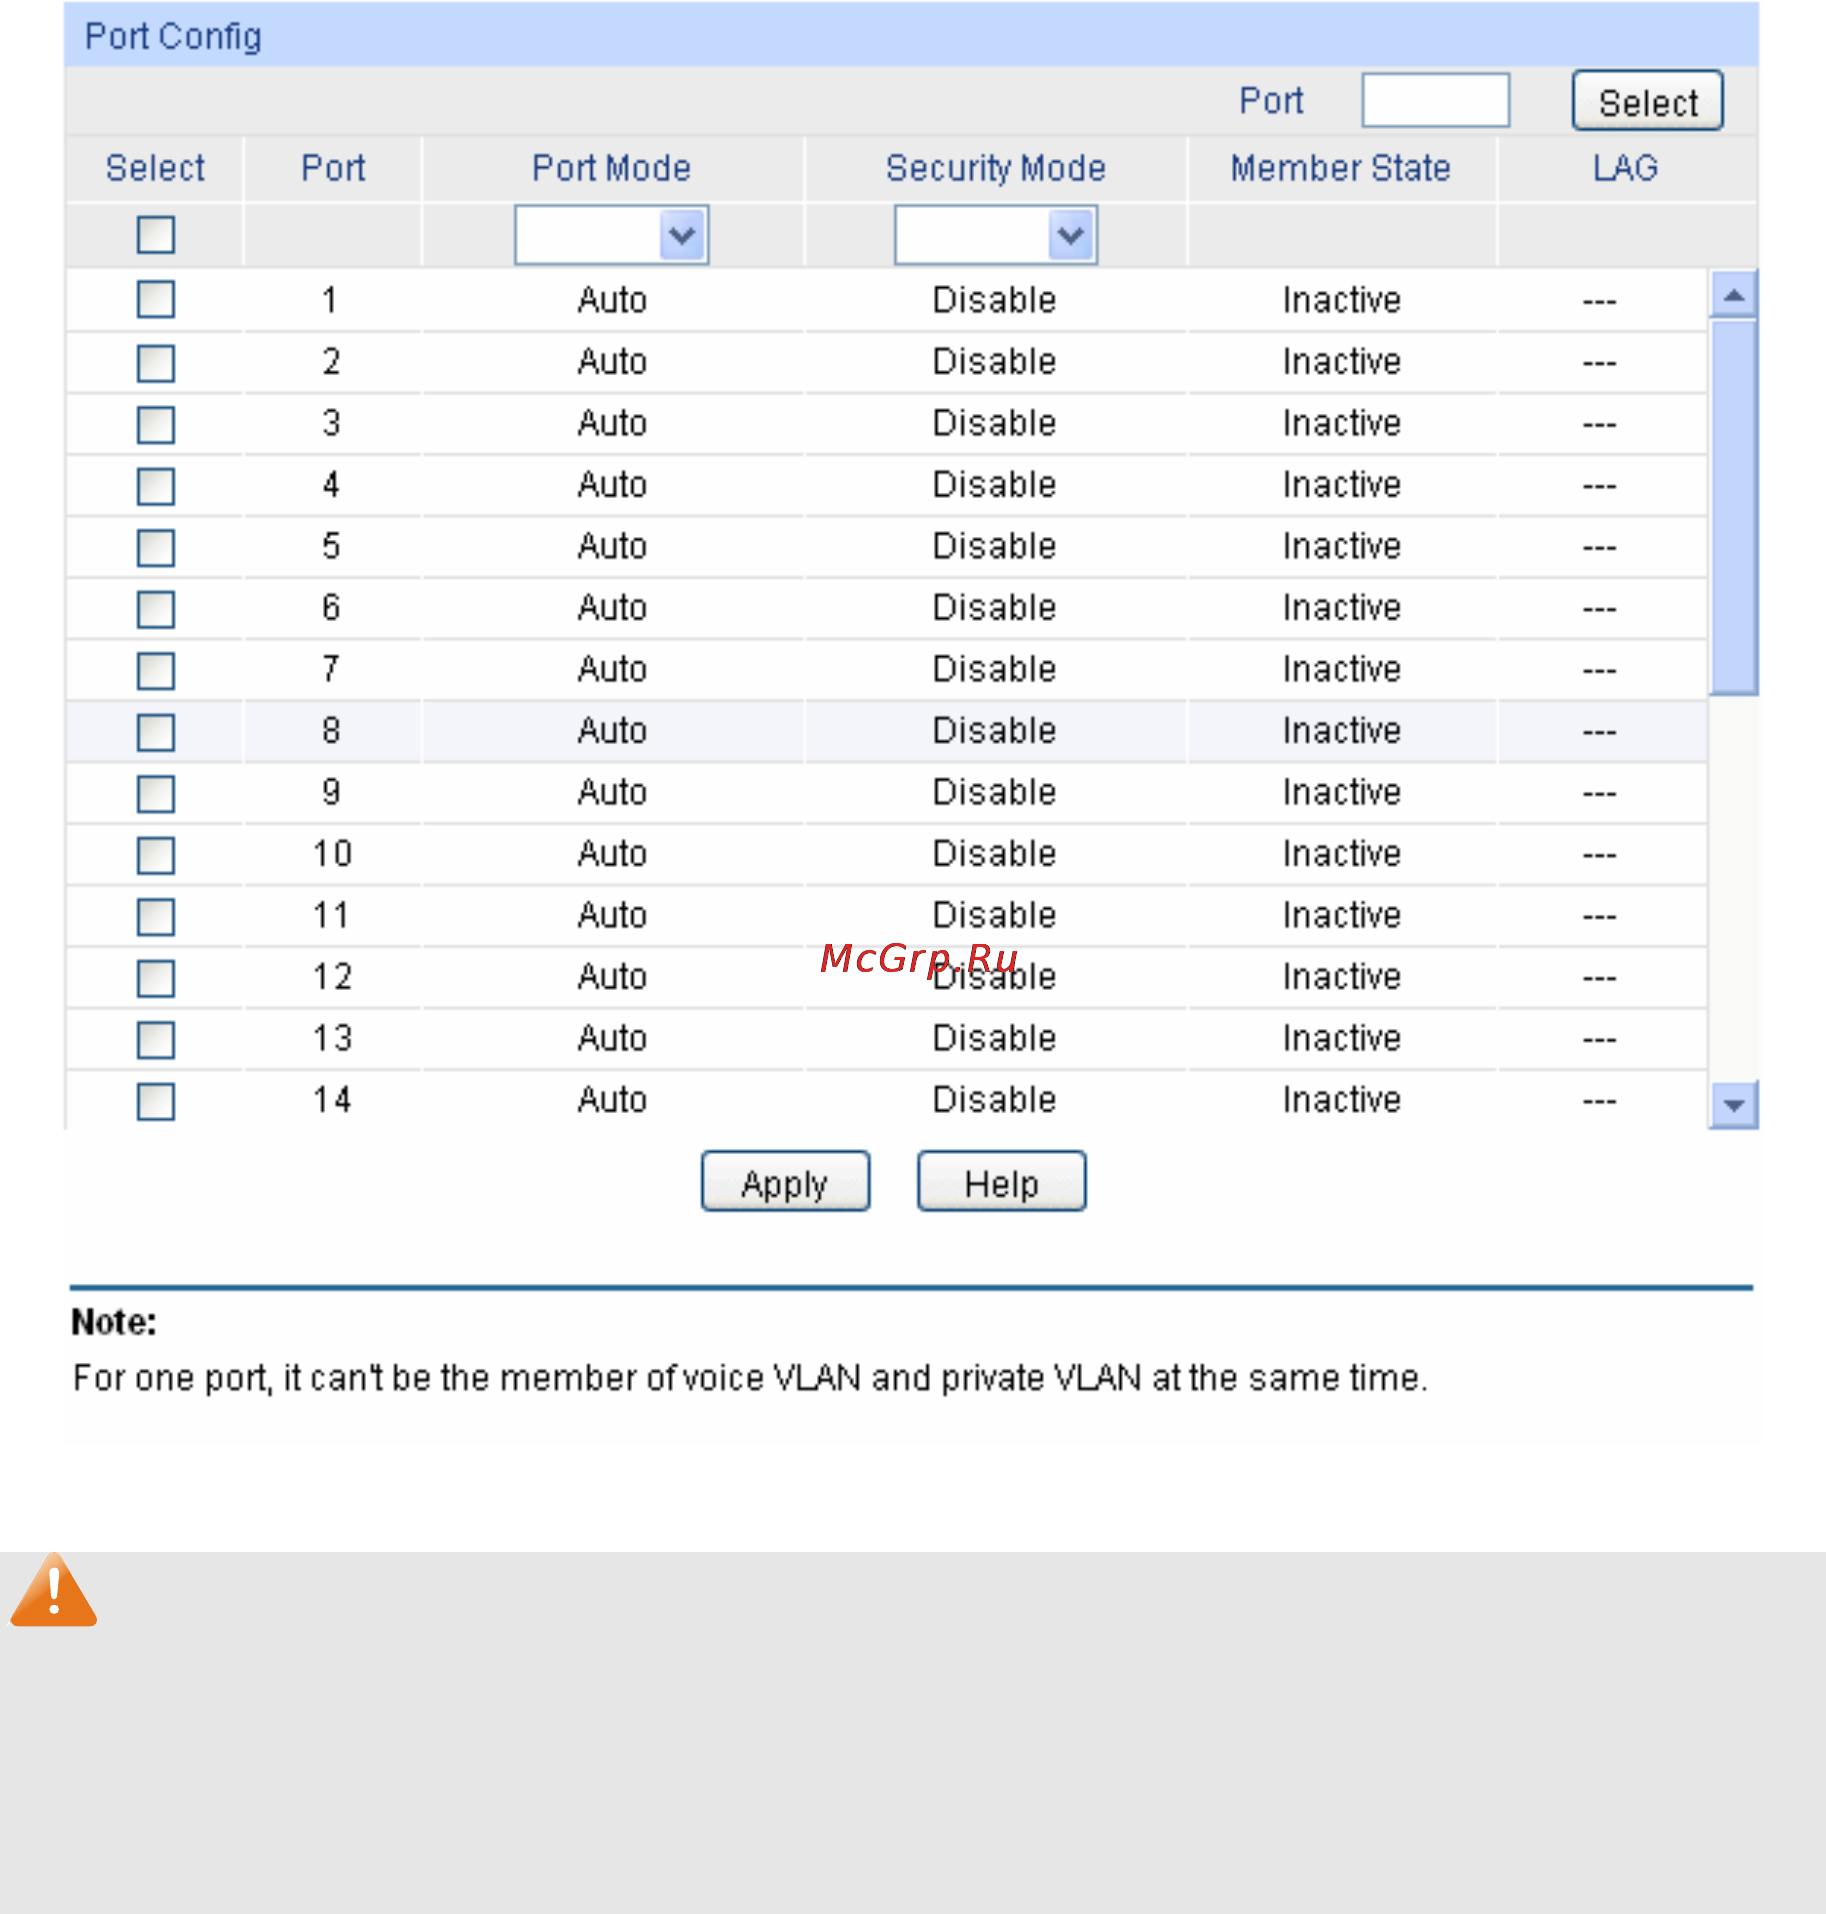Image resolution: width=1826 pixels, height=1914 pixels.
Task: Click the Member State column header
Action: (1341, 168)
